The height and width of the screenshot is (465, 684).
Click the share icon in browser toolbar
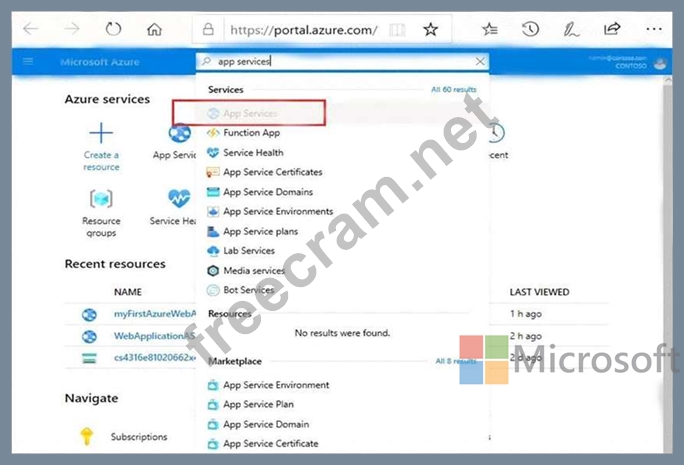[x=612, y=29]
